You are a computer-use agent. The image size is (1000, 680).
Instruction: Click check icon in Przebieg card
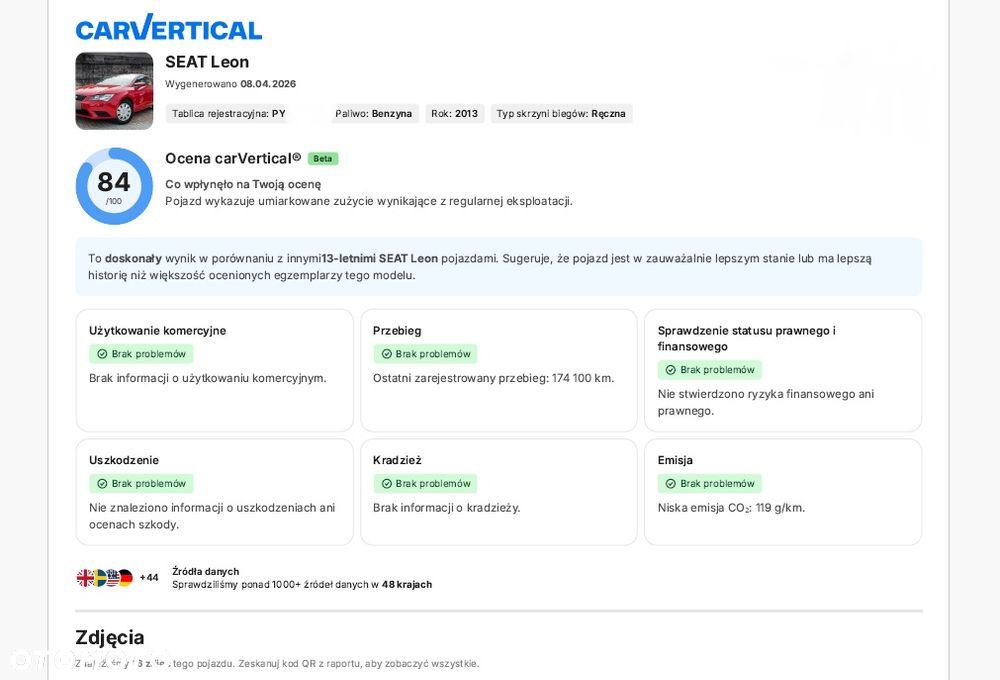coord(386,354)
